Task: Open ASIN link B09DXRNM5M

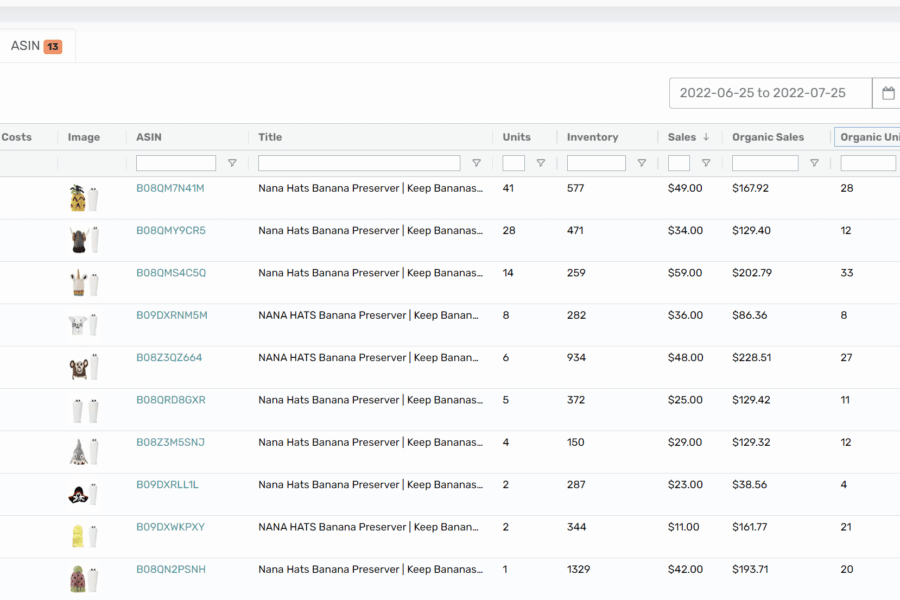Action: coord(172,315)
